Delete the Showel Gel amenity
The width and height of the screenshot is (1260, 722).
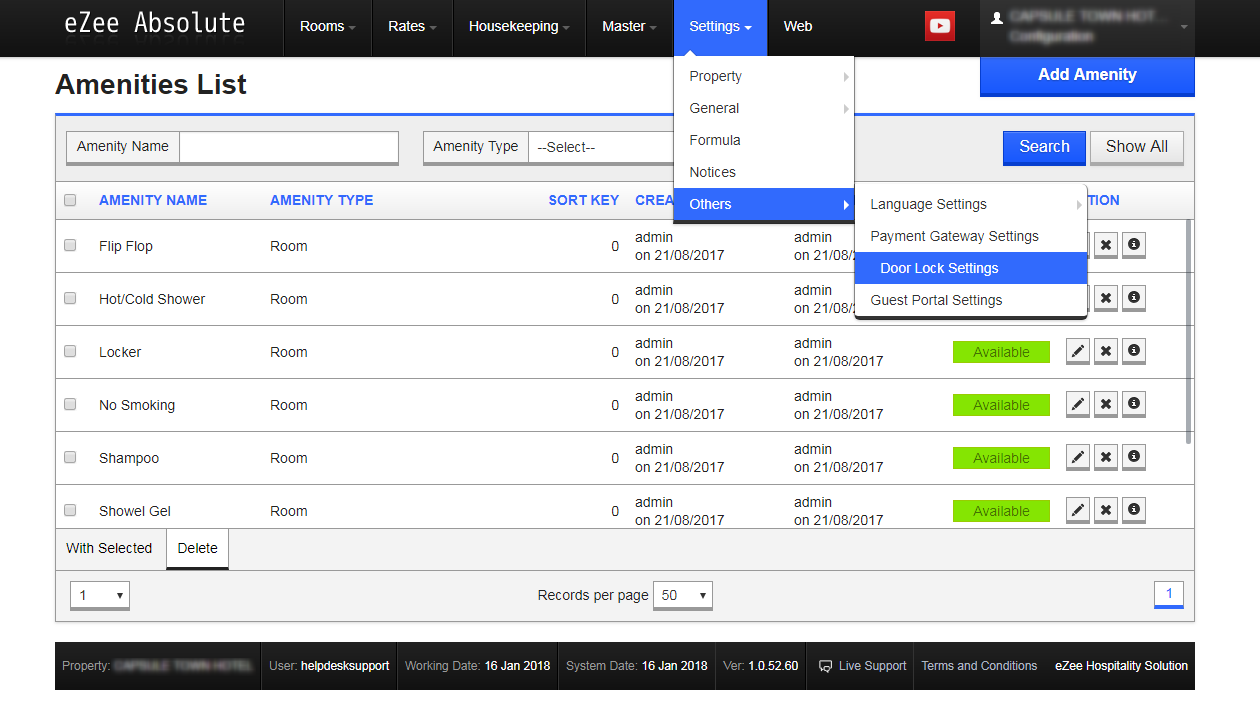pos(1106,511)
